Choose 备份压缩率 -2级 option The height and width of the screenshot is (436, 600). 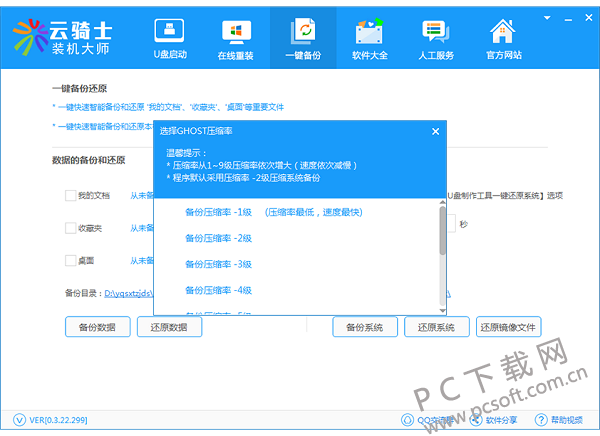(x=218, y=238)
